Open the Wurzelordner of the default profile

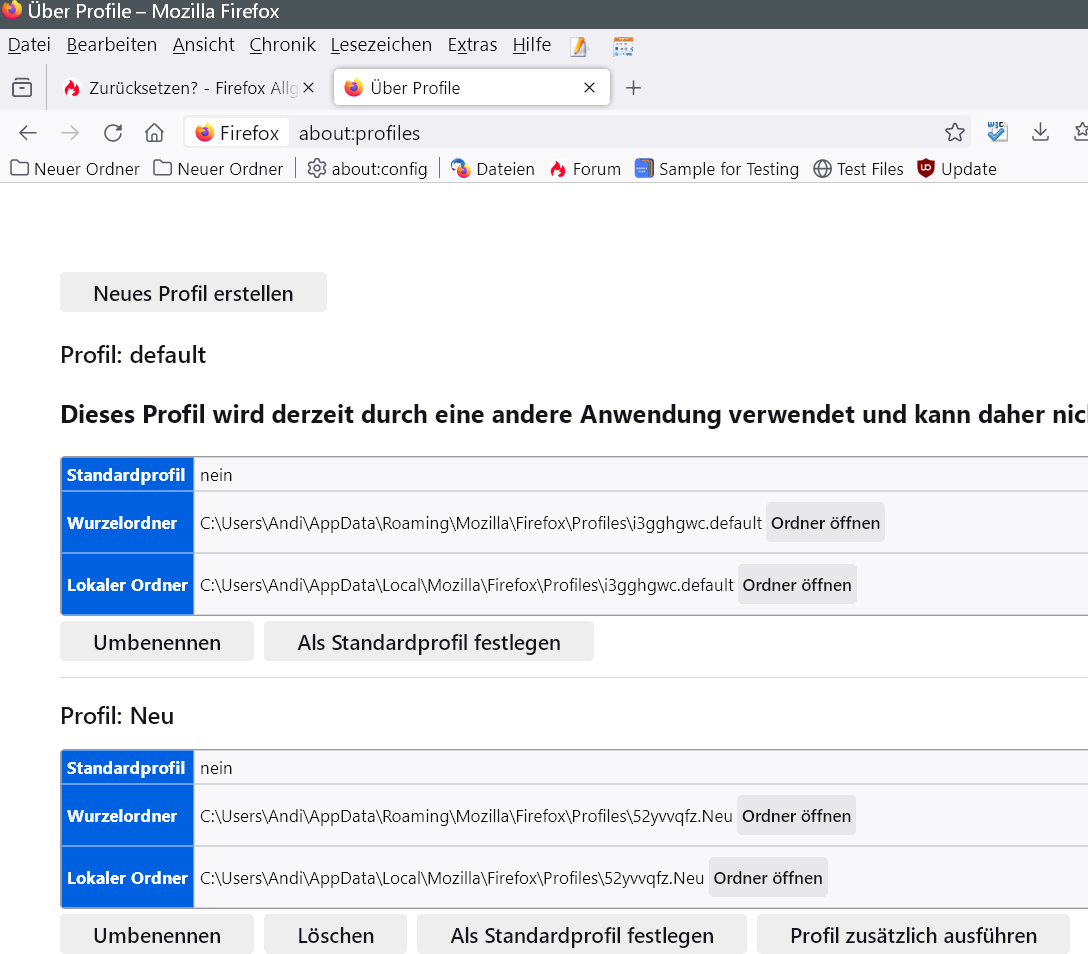(825, 523)
